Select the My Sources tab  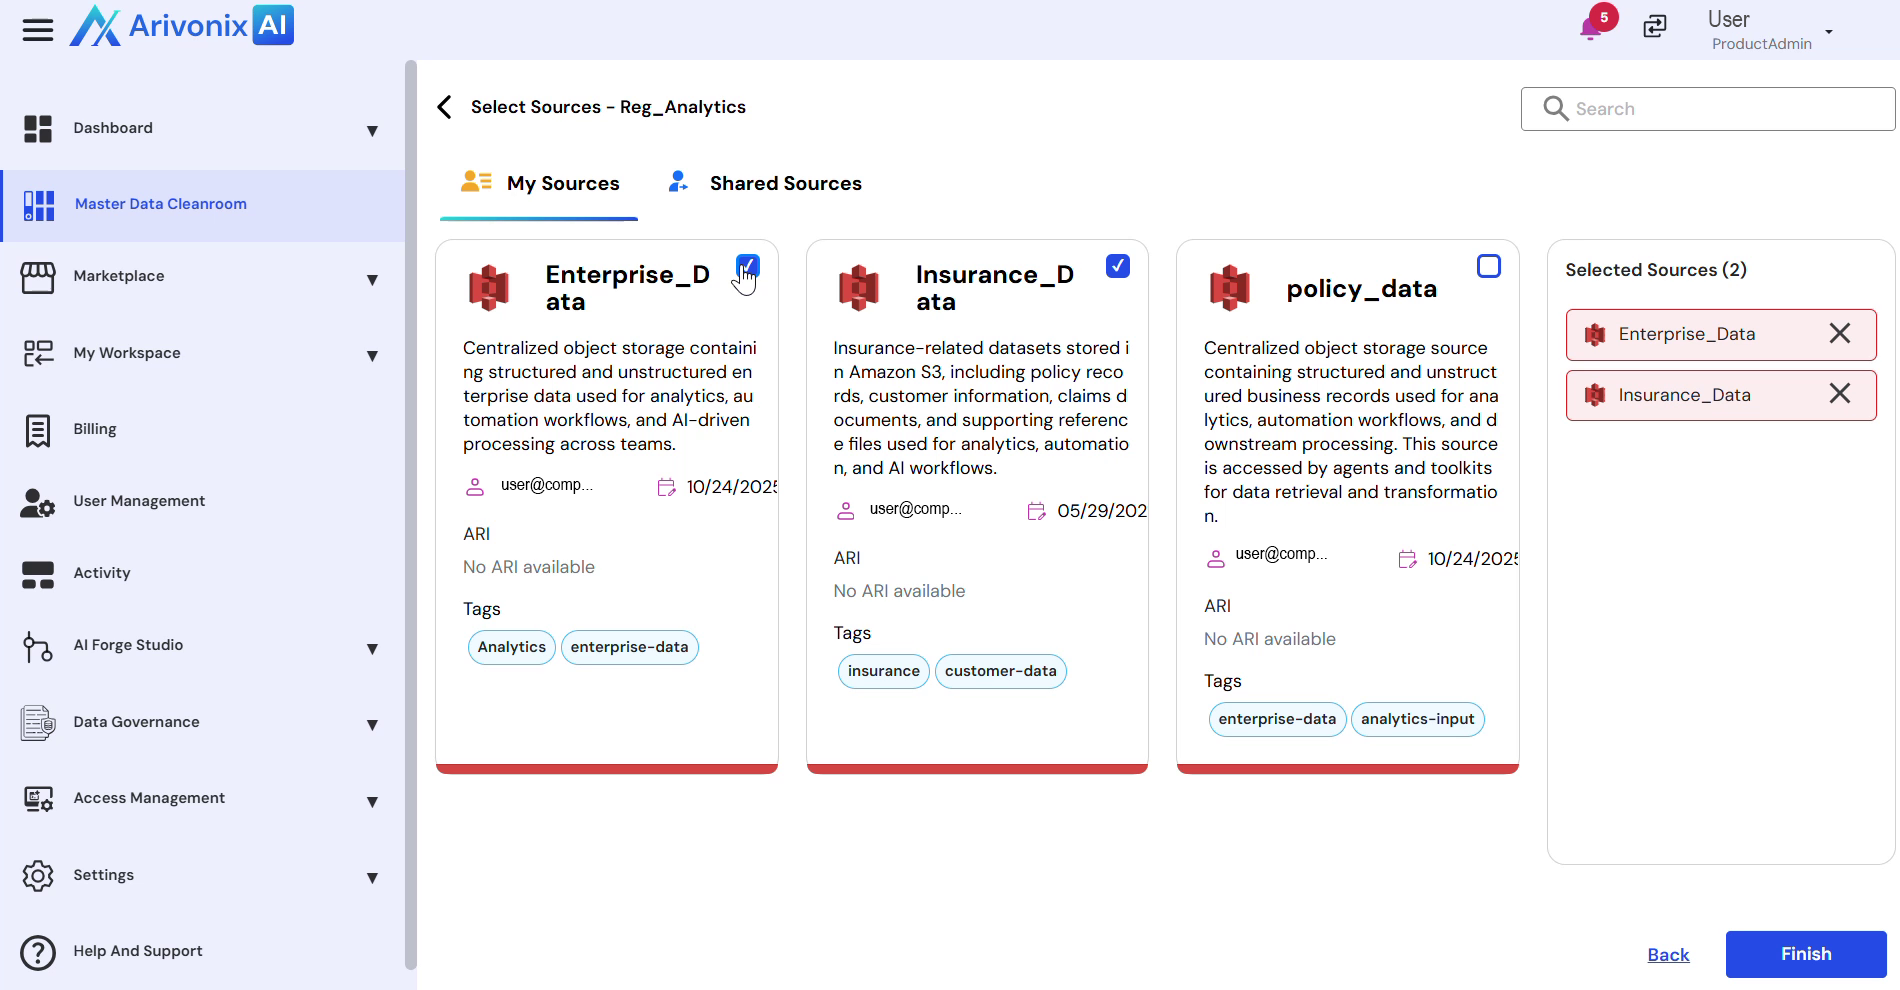pos(541,183)
